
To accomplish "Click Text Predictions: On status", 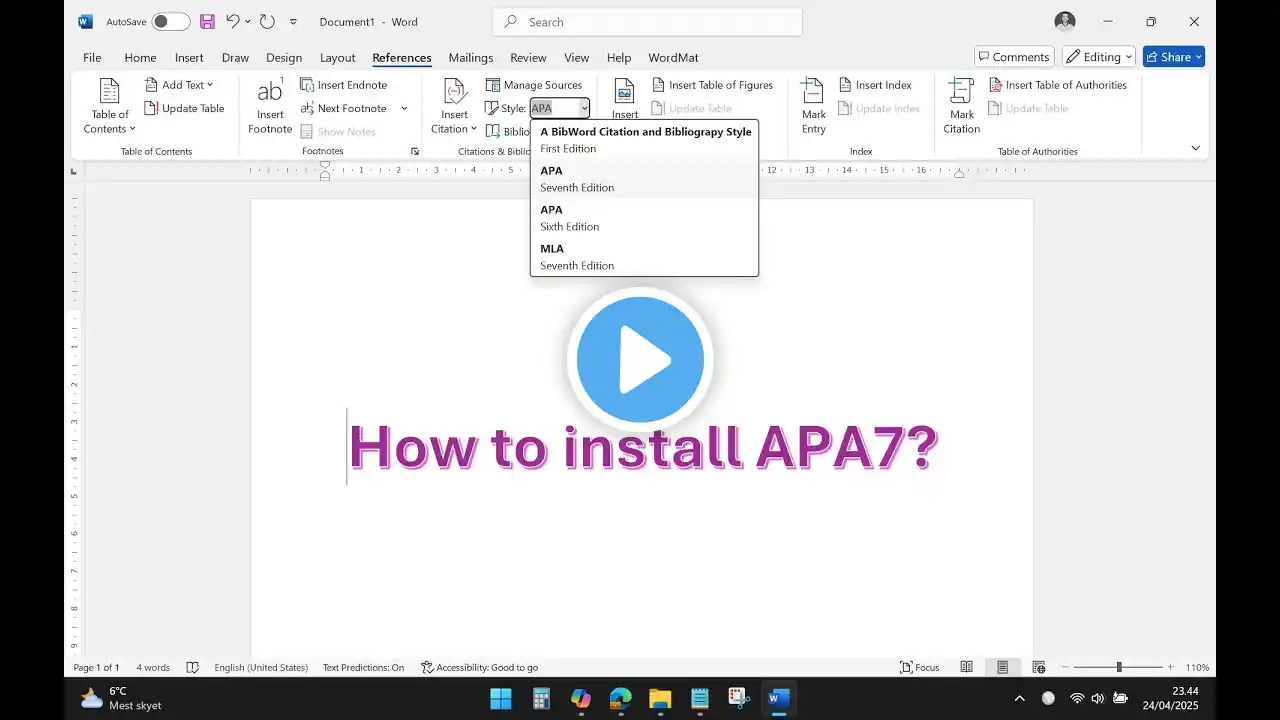I will pos(363,667).
